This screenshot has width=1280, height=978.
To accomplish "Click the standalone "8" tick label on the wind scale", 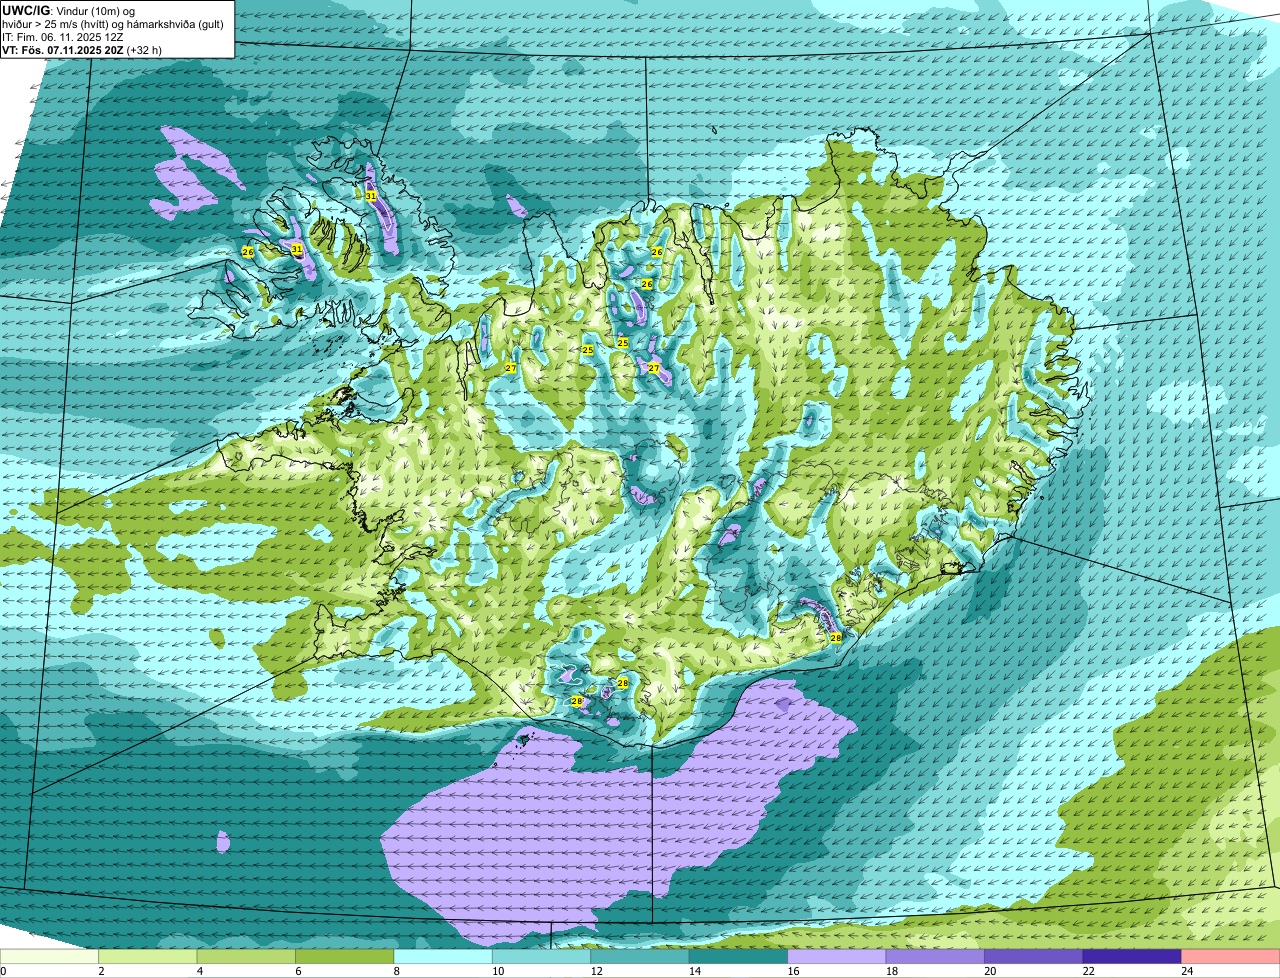I will 395,971.
